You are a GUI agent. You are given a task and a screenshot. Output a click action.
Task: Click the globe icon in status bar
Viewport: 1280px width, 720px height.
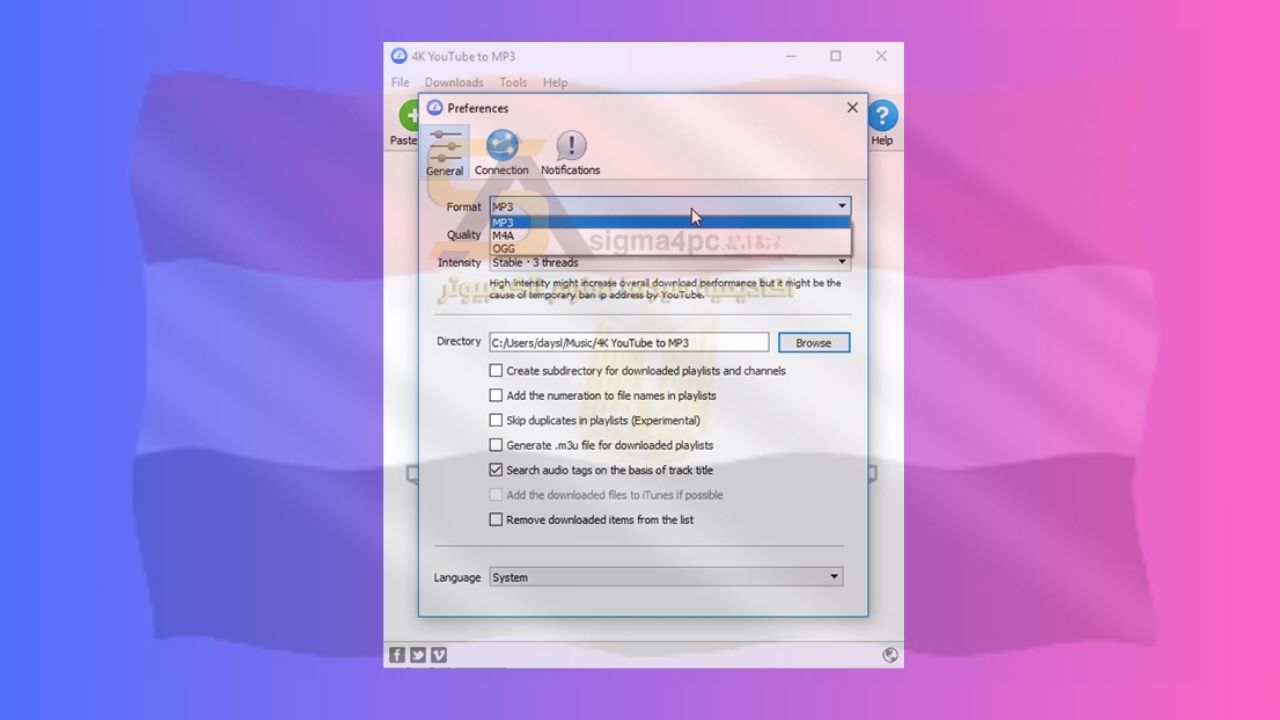pos(890,655)
